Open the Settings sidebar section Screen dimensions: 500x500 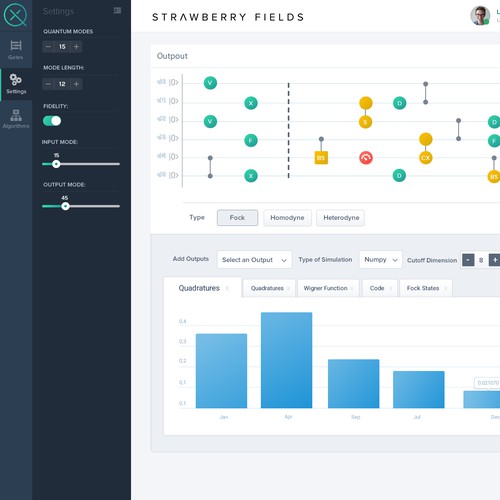click(16, 84)
